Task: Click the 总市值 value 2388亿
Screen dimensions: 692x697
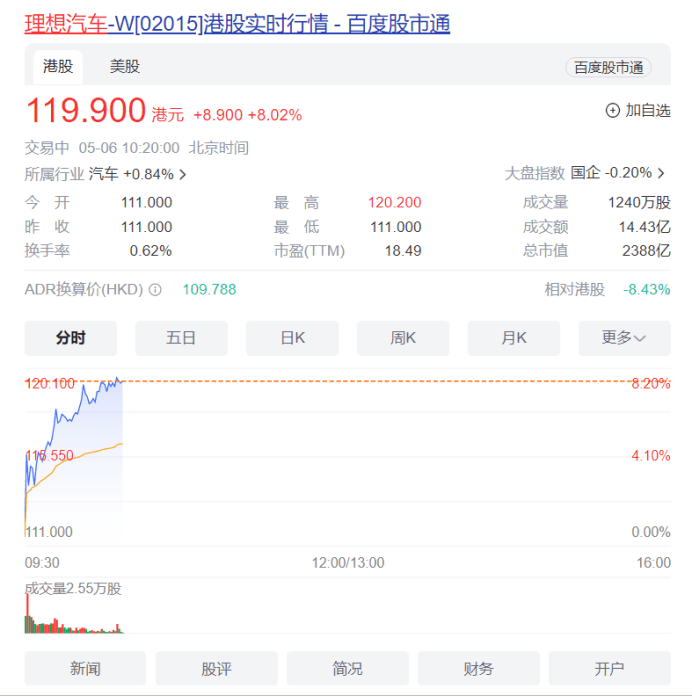Action: pos(646,251)
